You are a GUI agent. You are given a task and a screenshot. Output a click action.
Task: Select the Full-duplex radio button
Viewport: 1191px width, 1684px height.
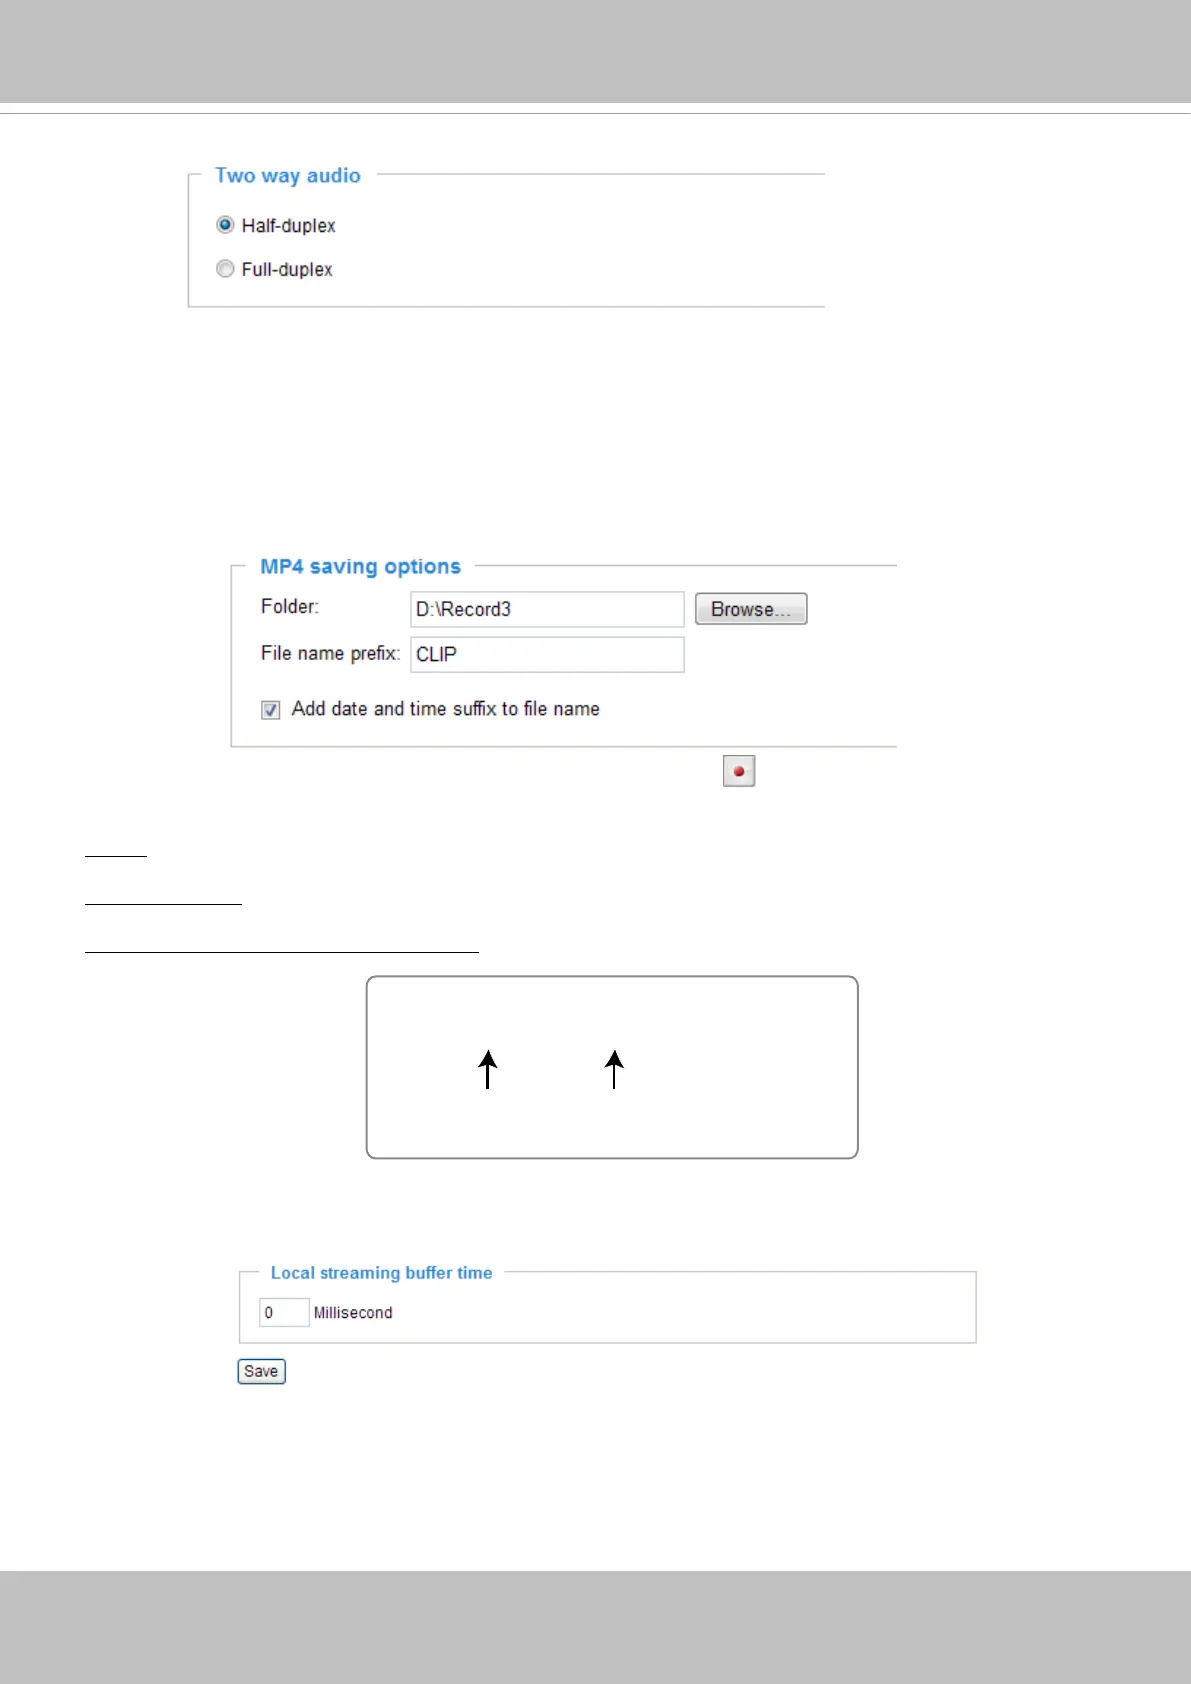tap(225, 269)
